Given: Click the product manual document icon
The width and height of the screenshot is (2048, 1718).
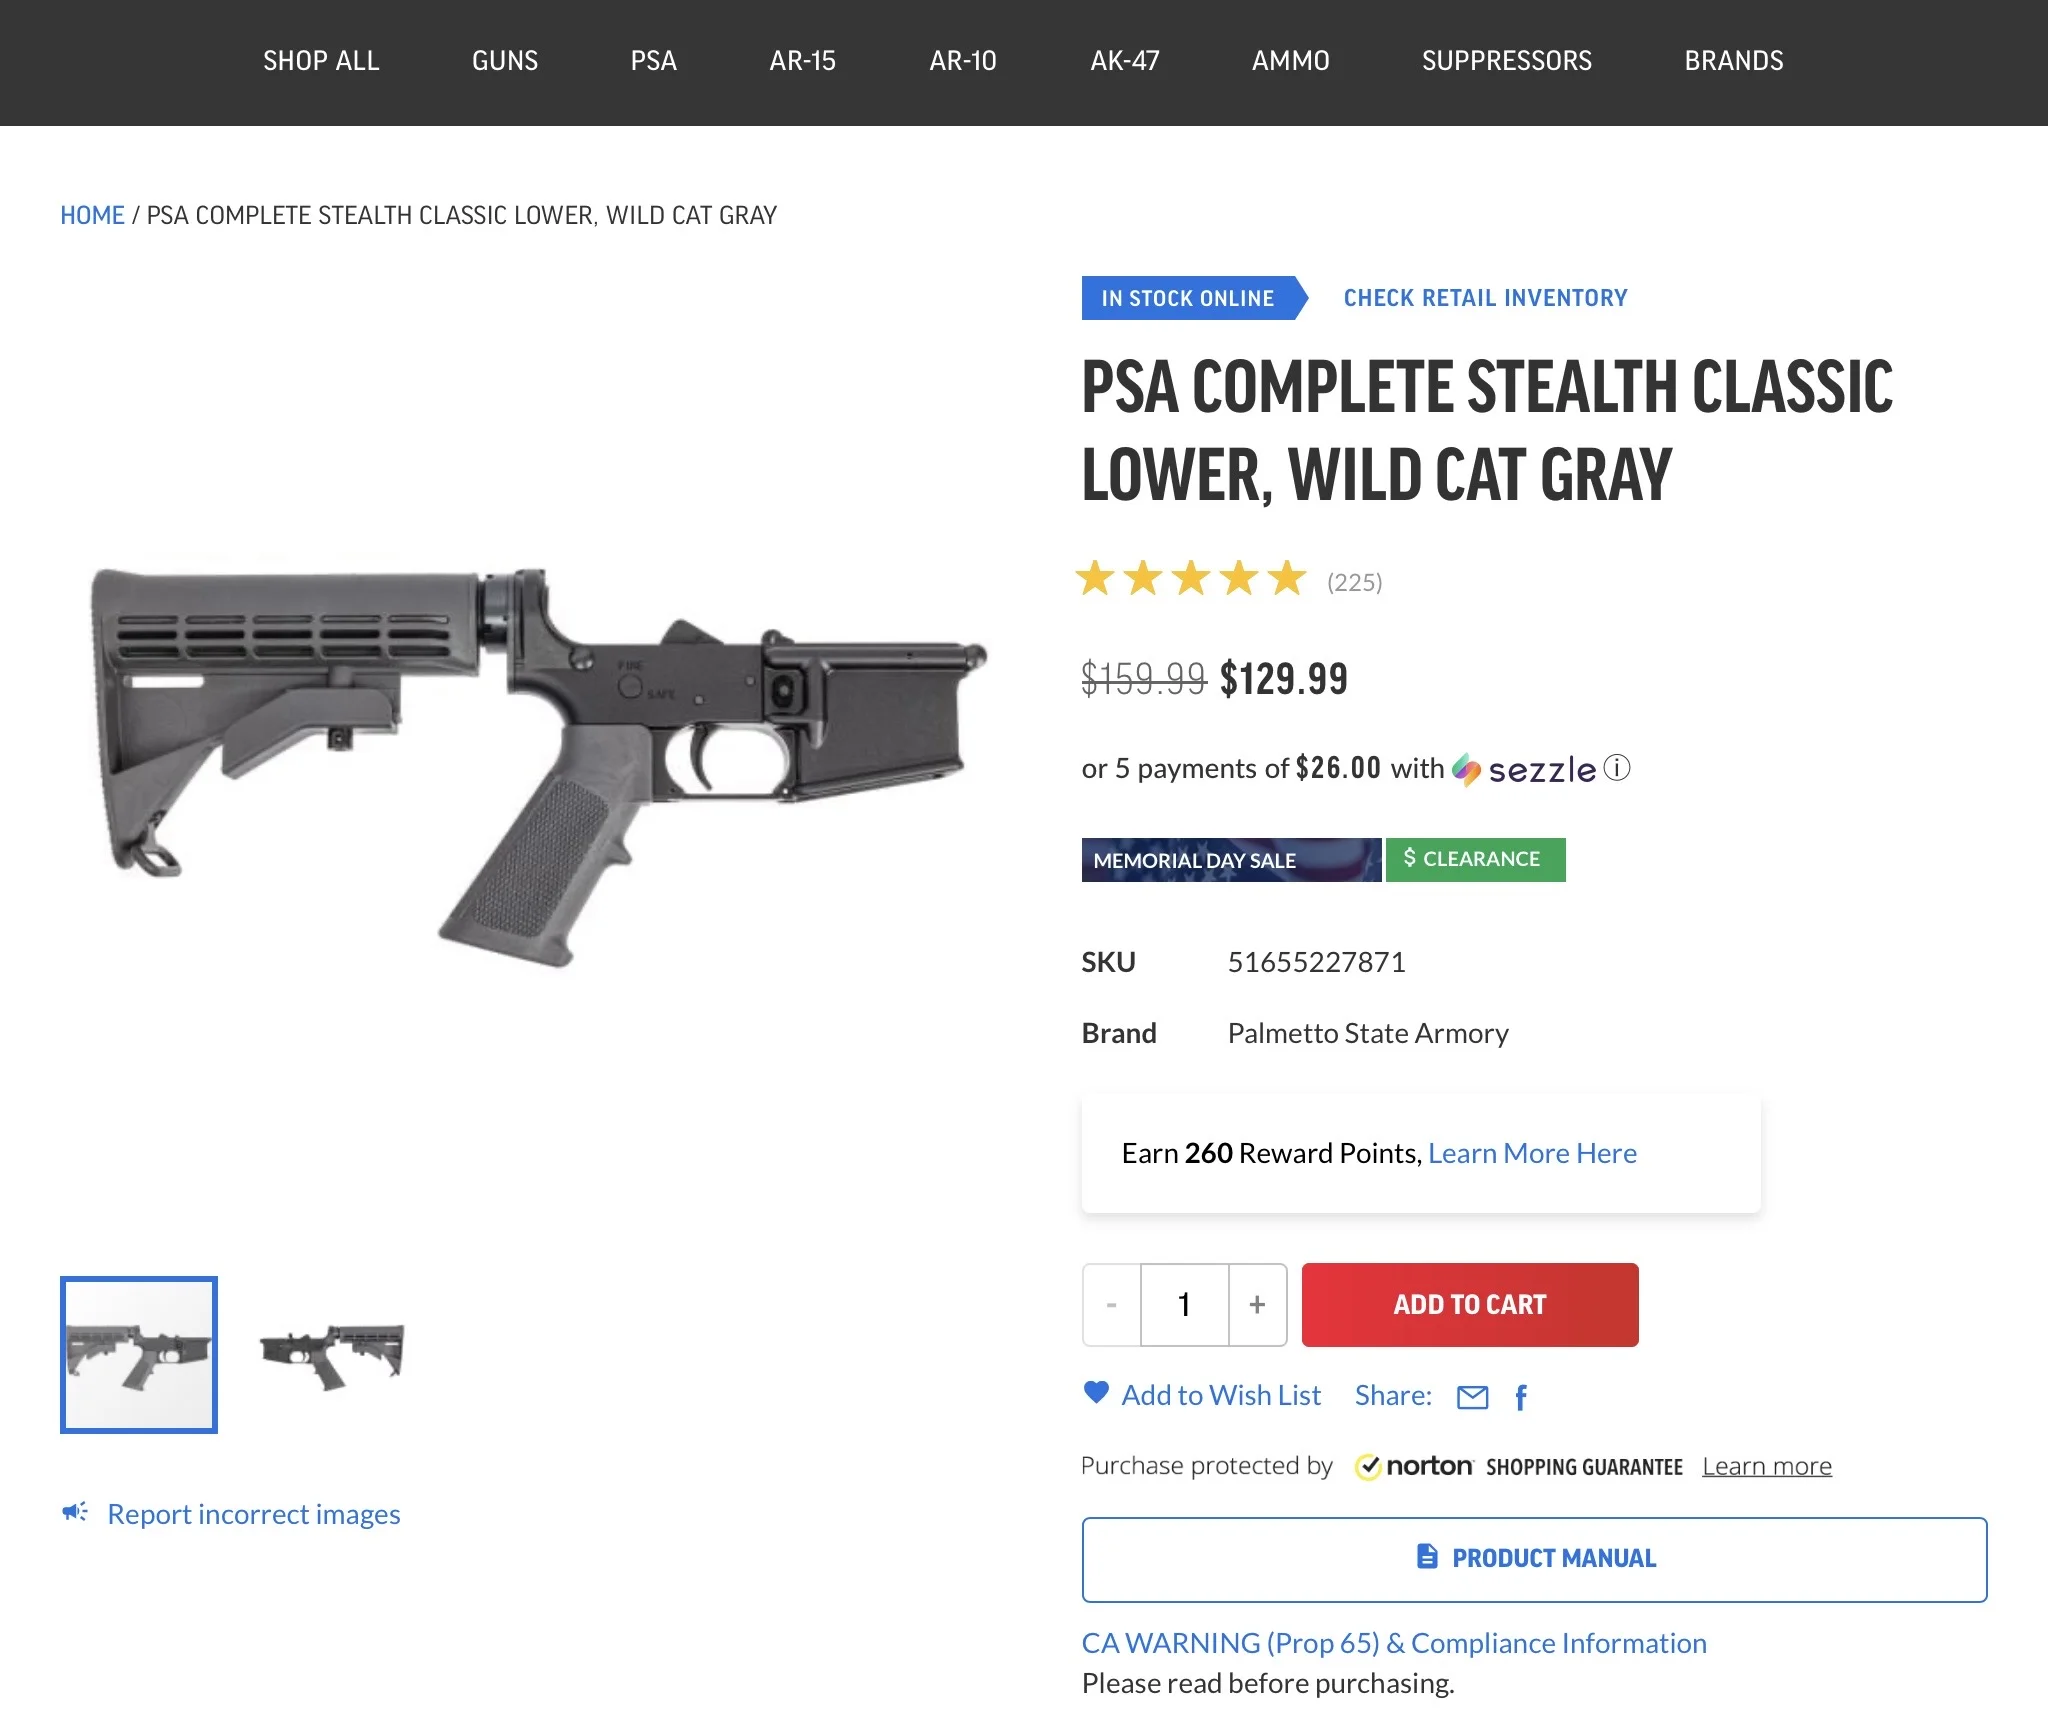Looking at the screenshot, I should click(x=1427, y=1556).
